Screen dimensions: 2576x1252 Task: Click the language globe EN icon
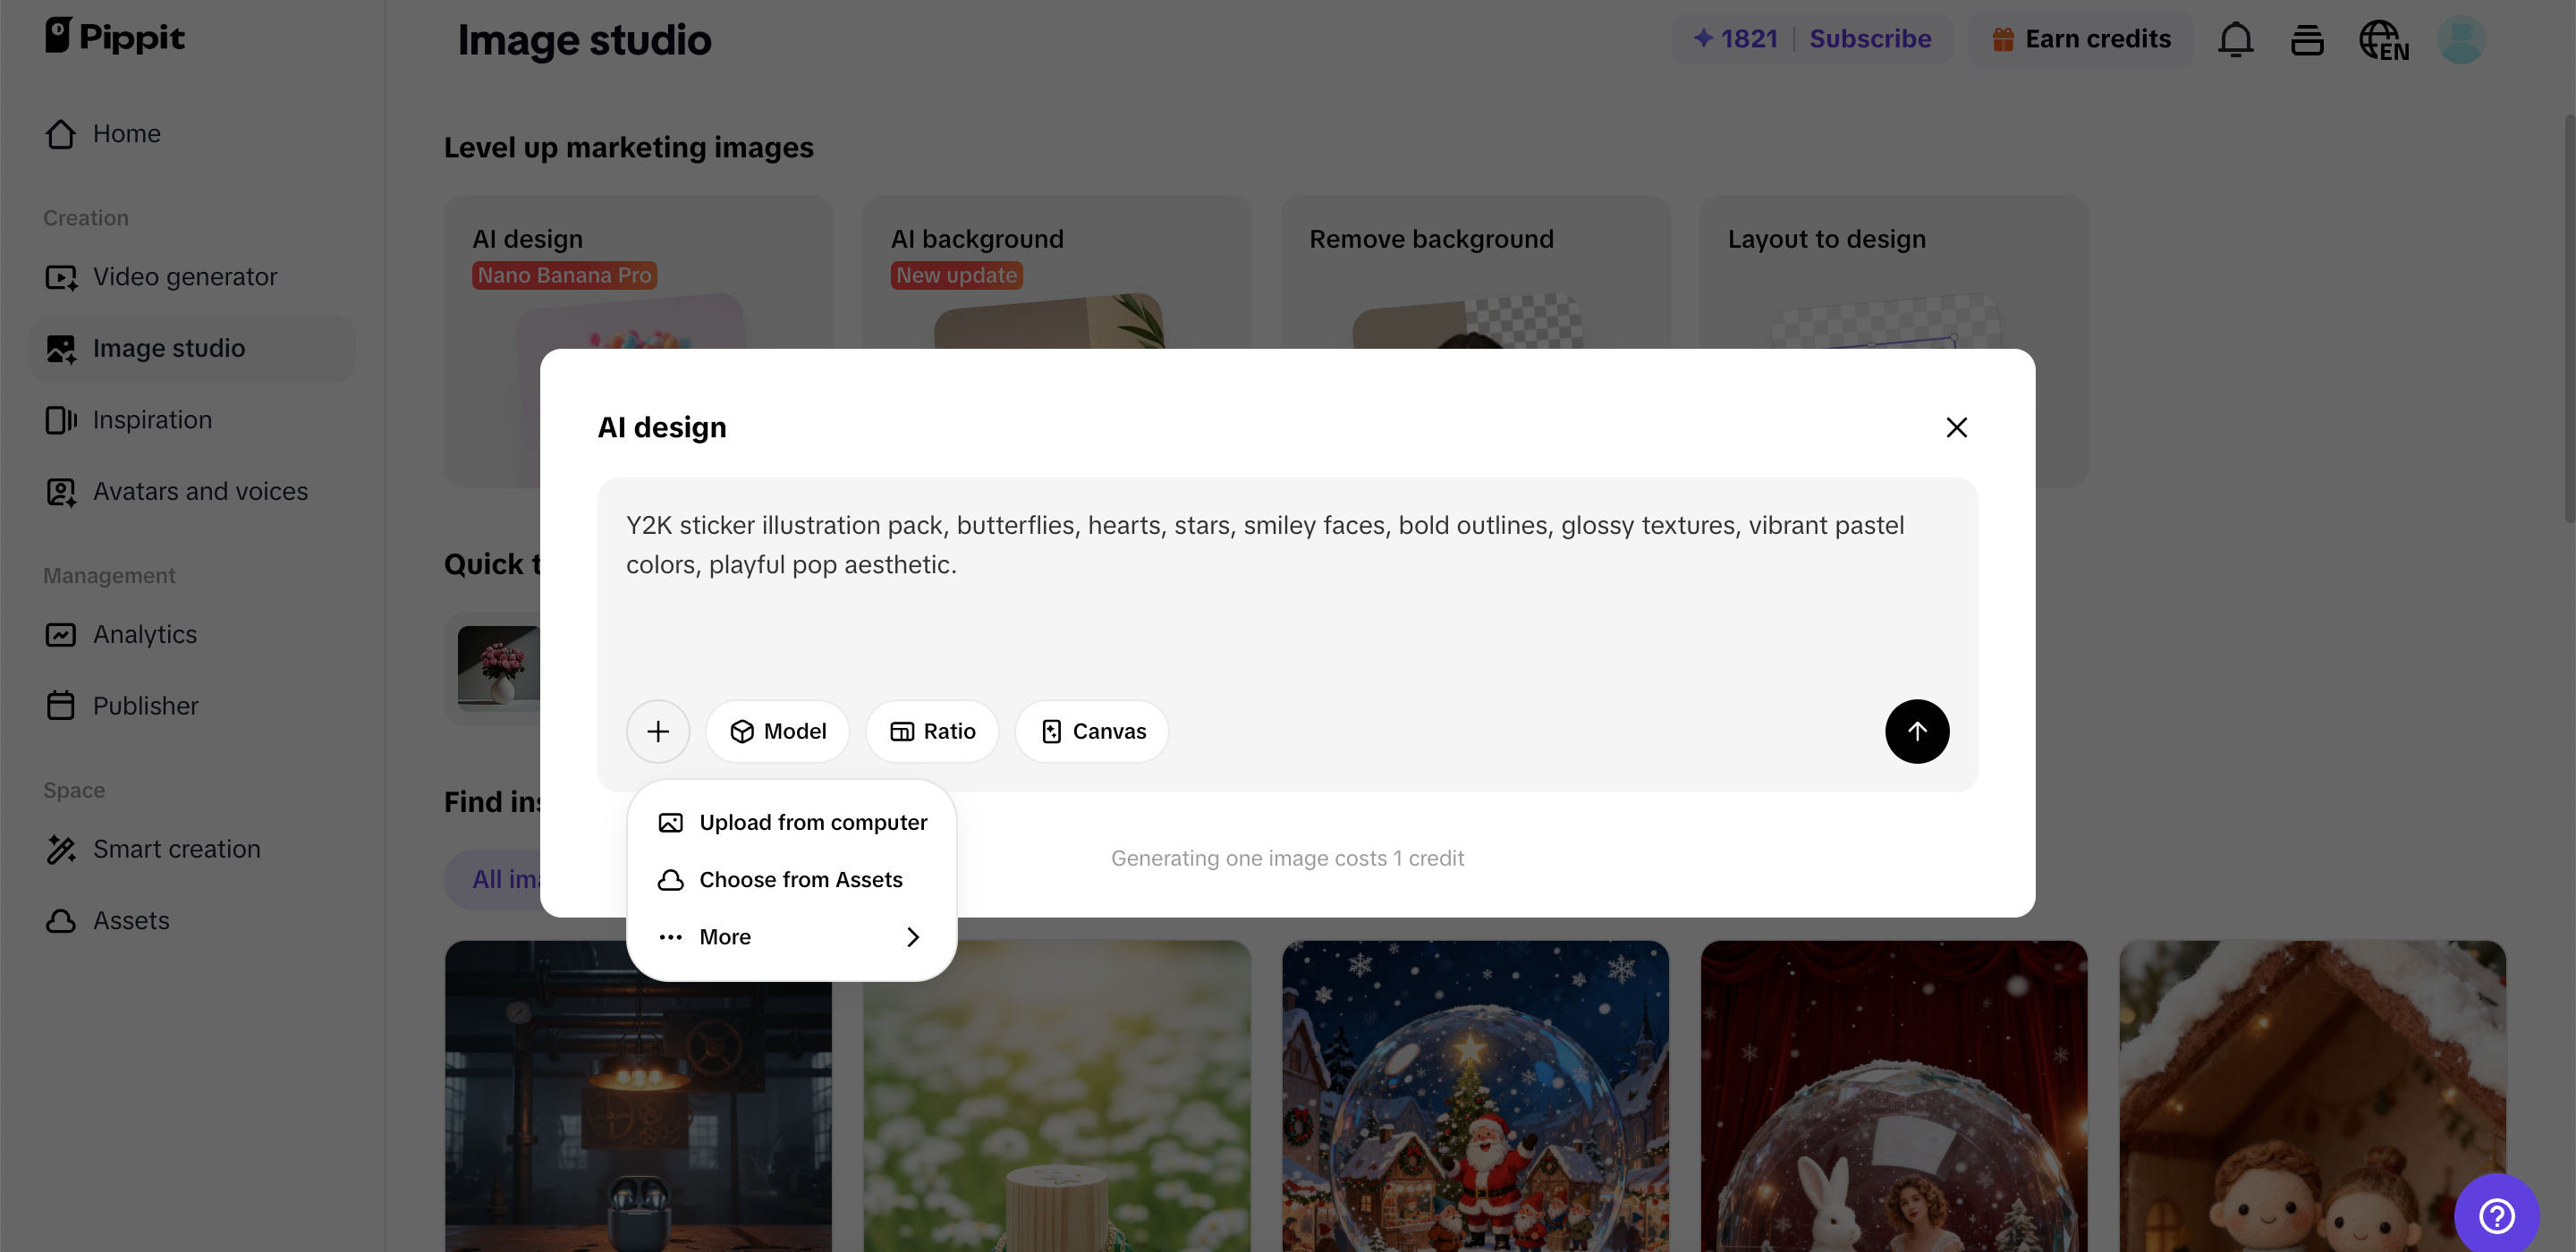point(2383,40)
